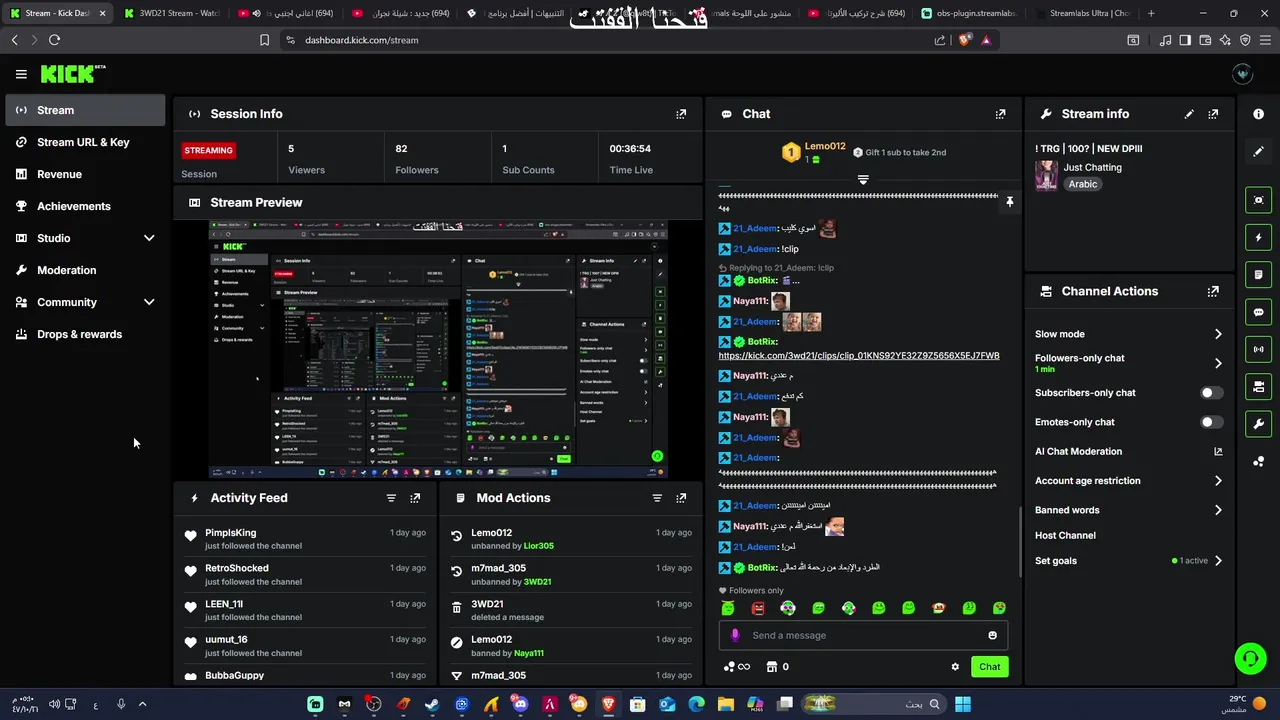Screen dimensions: 1280x720
Task: Click the shop icon below message box
Action: pos(772,667)
